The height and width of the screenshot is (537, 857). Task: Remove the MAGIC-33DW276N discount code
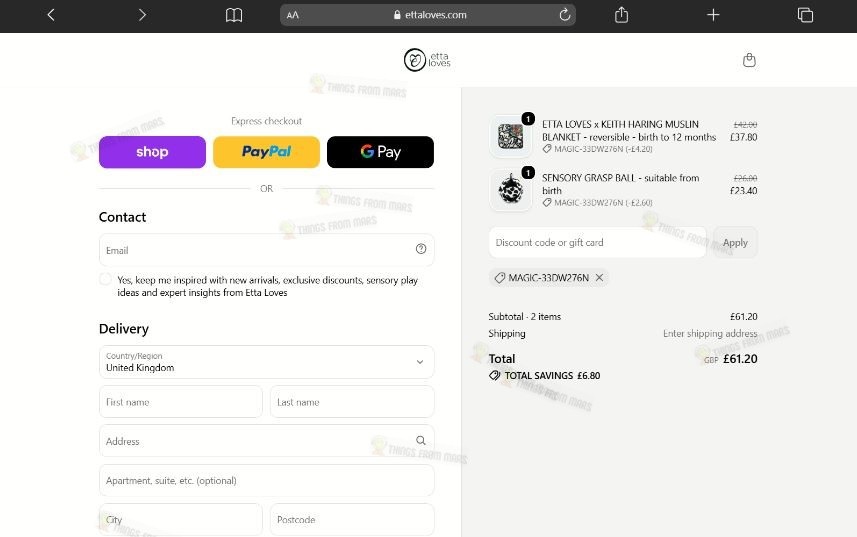[600, 278]
